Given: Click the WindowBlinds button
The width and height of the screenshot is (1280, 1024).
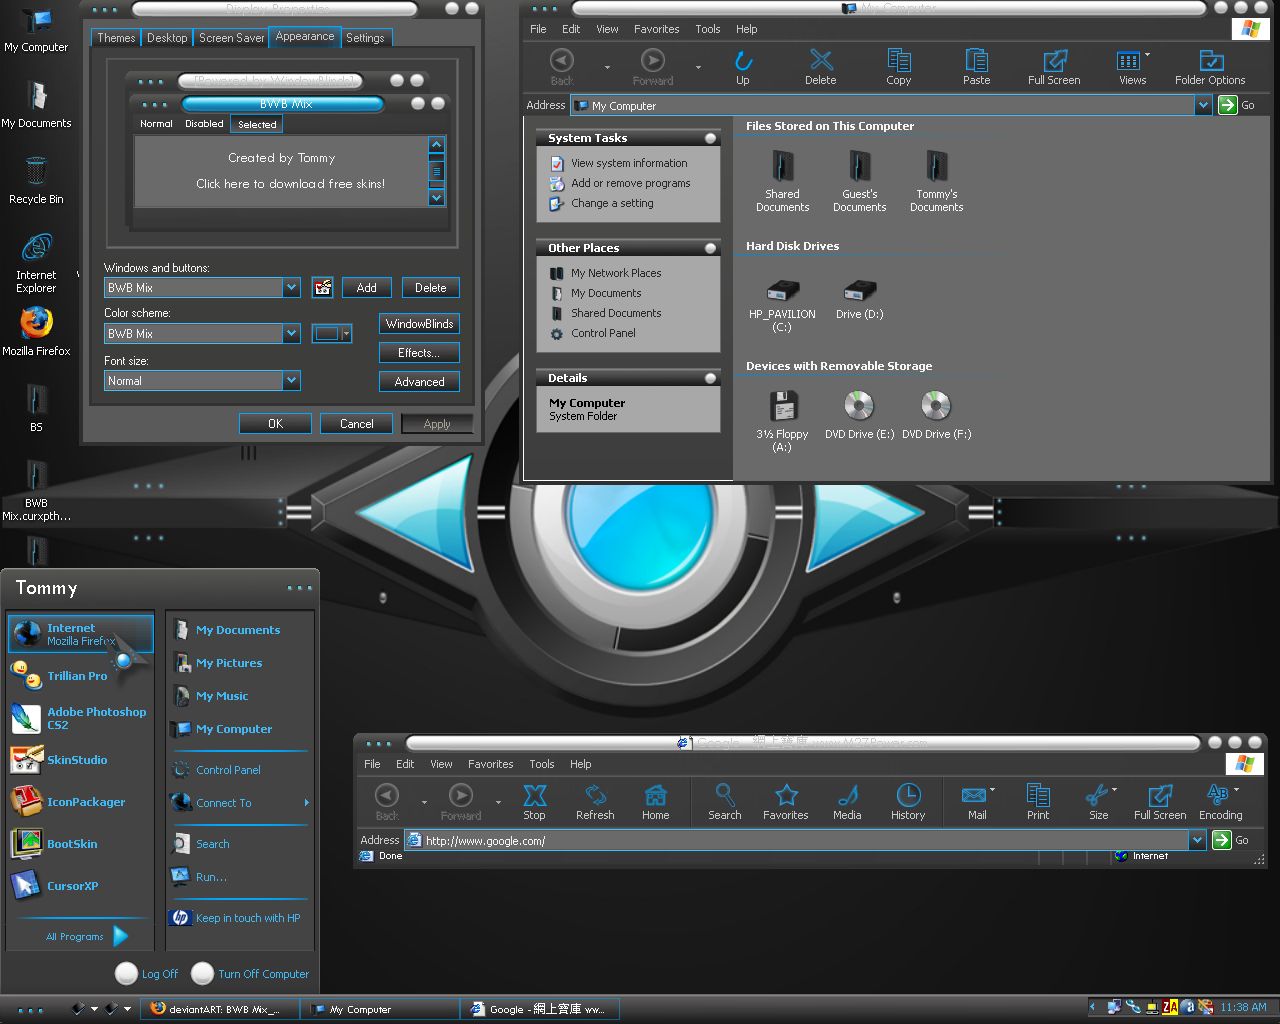Looking at the screenshot, I should pos(419,324).
